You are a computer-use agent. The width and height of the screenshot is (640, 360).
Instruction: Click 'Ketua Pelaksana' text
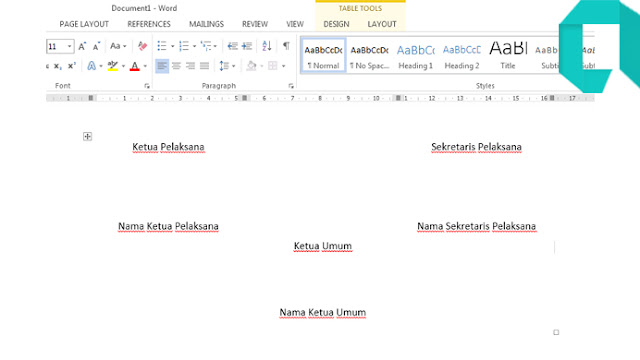(x=168, y=147)
